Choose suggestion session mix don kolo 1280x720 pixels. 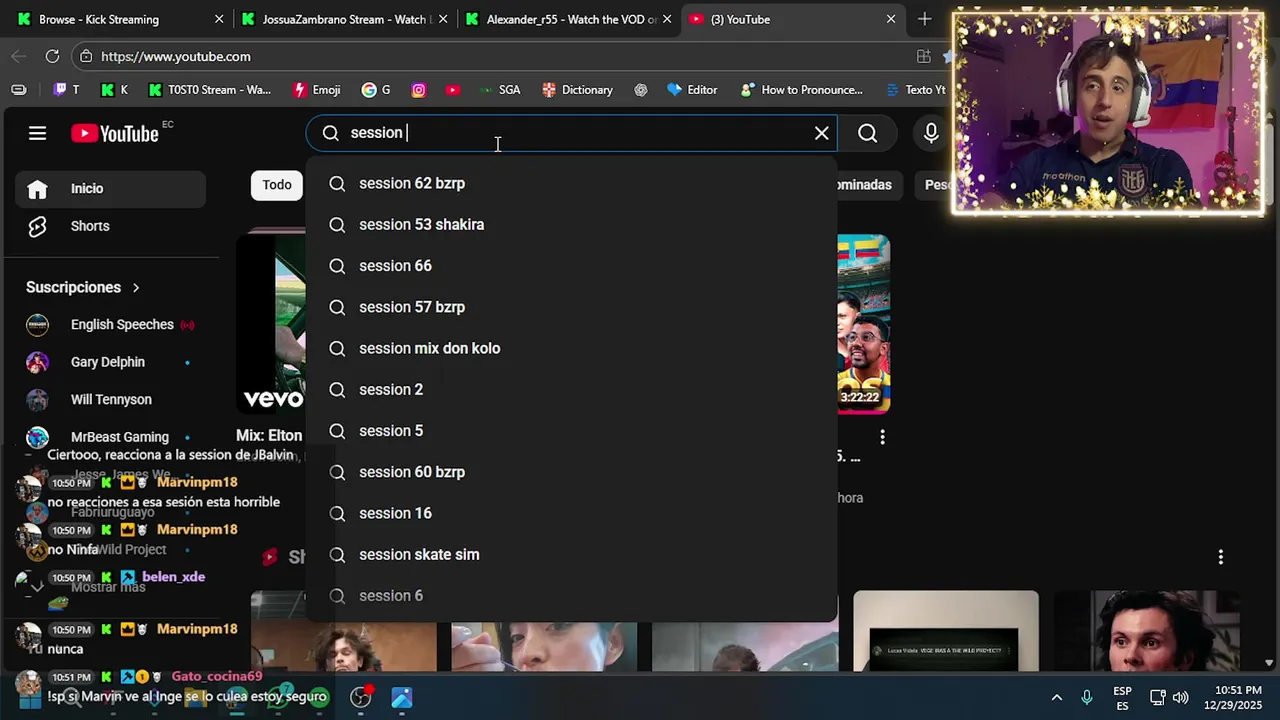[x=571, y=349]
